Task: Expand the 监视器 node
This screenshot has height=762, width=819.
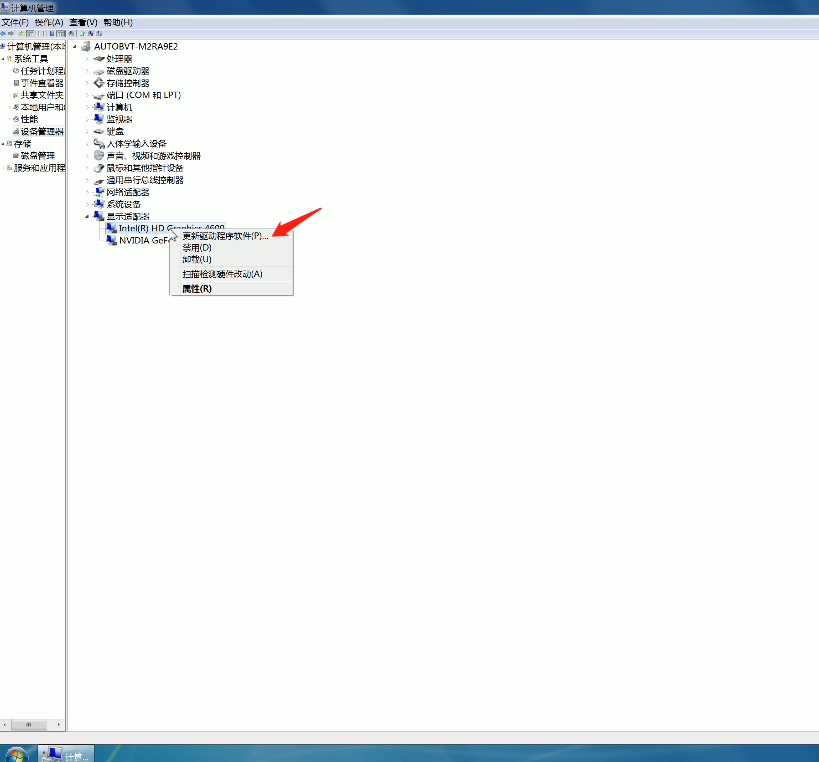Action: (87, 120)
